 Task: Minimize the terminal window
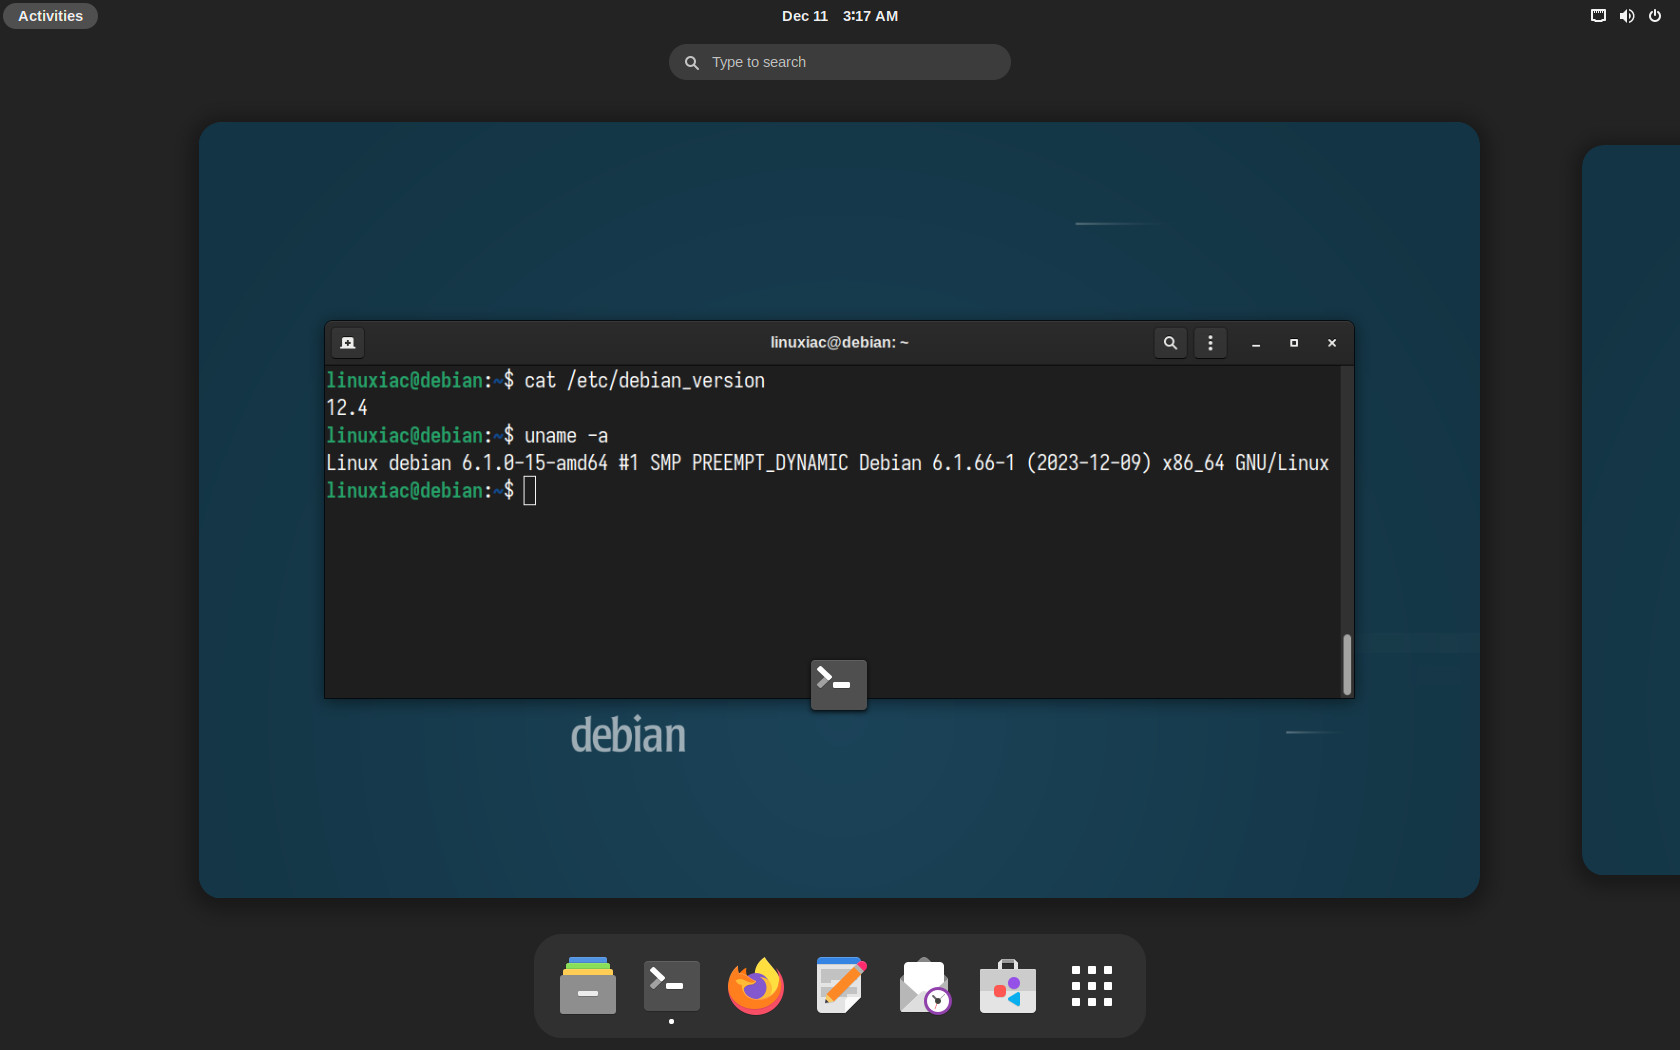tap(1256, 343)
